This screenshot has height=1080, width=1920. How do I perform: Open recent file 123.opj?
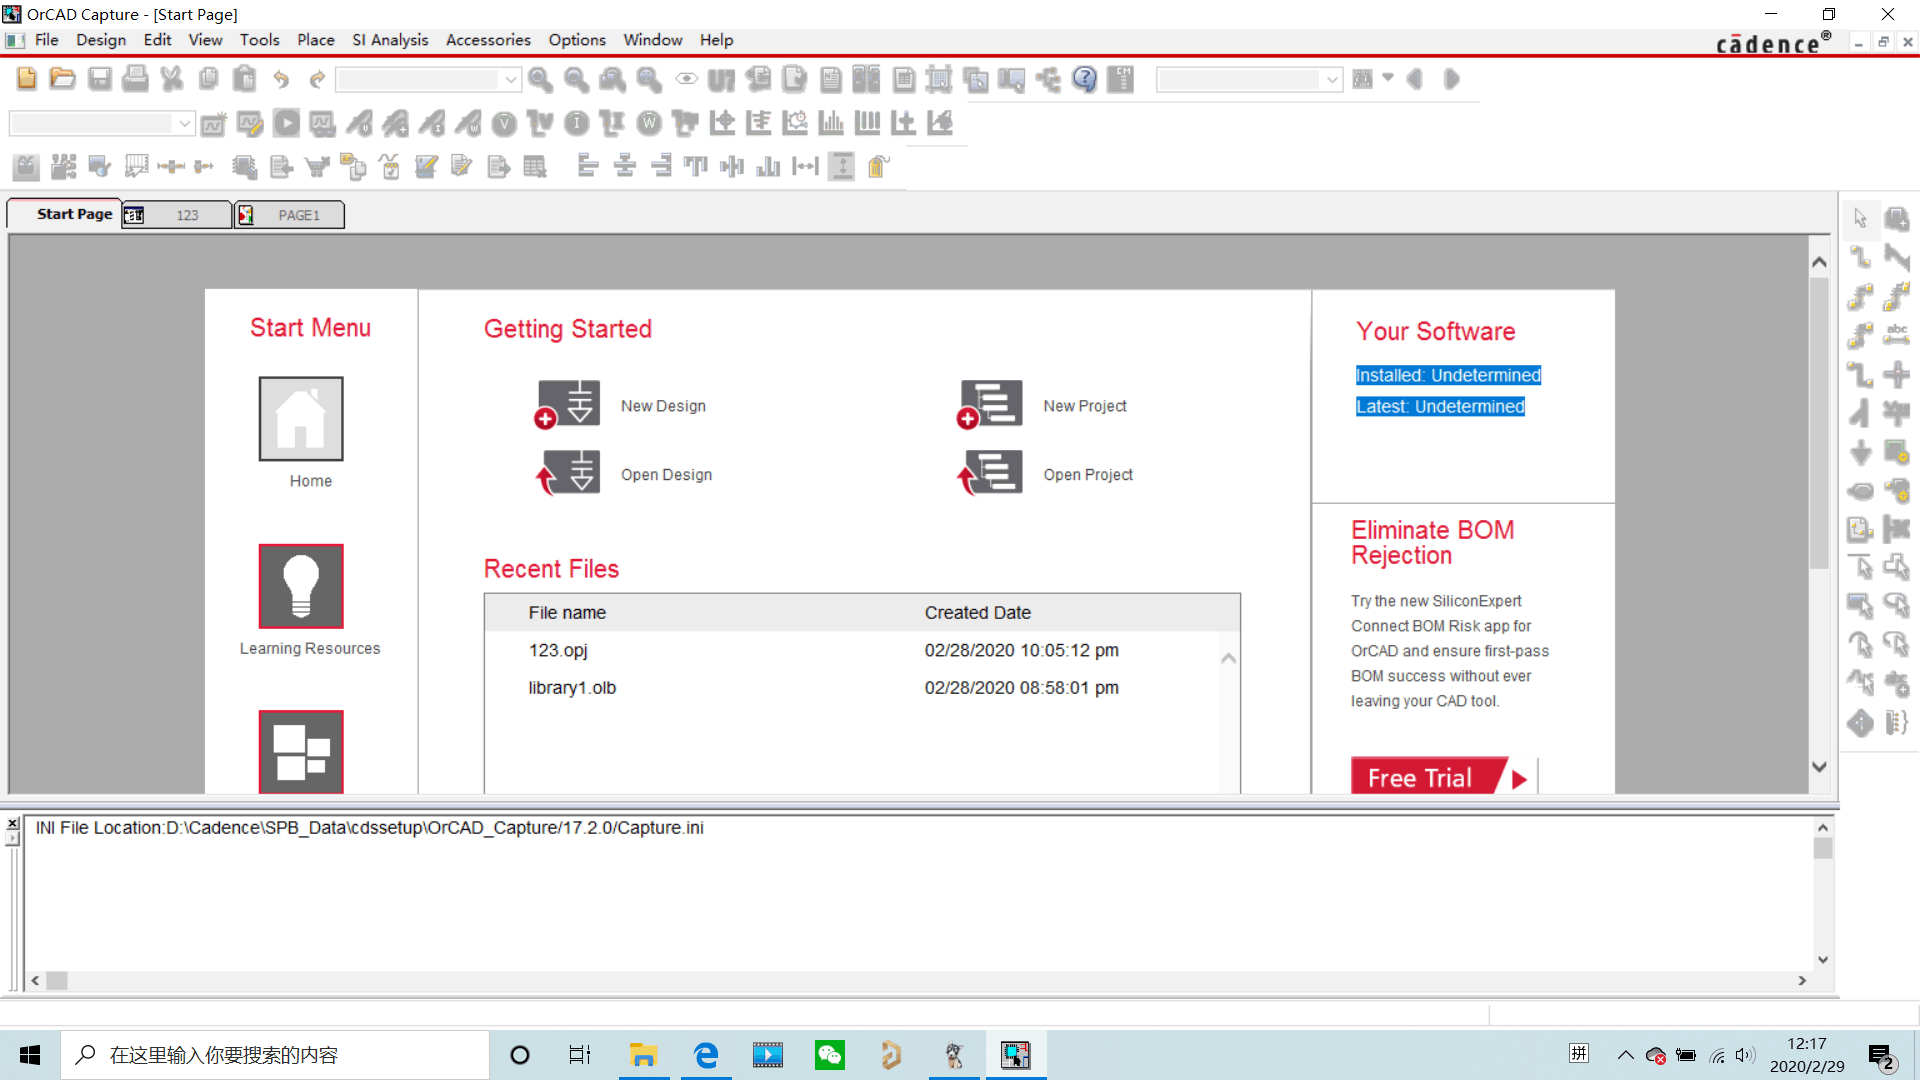point(558,650)
